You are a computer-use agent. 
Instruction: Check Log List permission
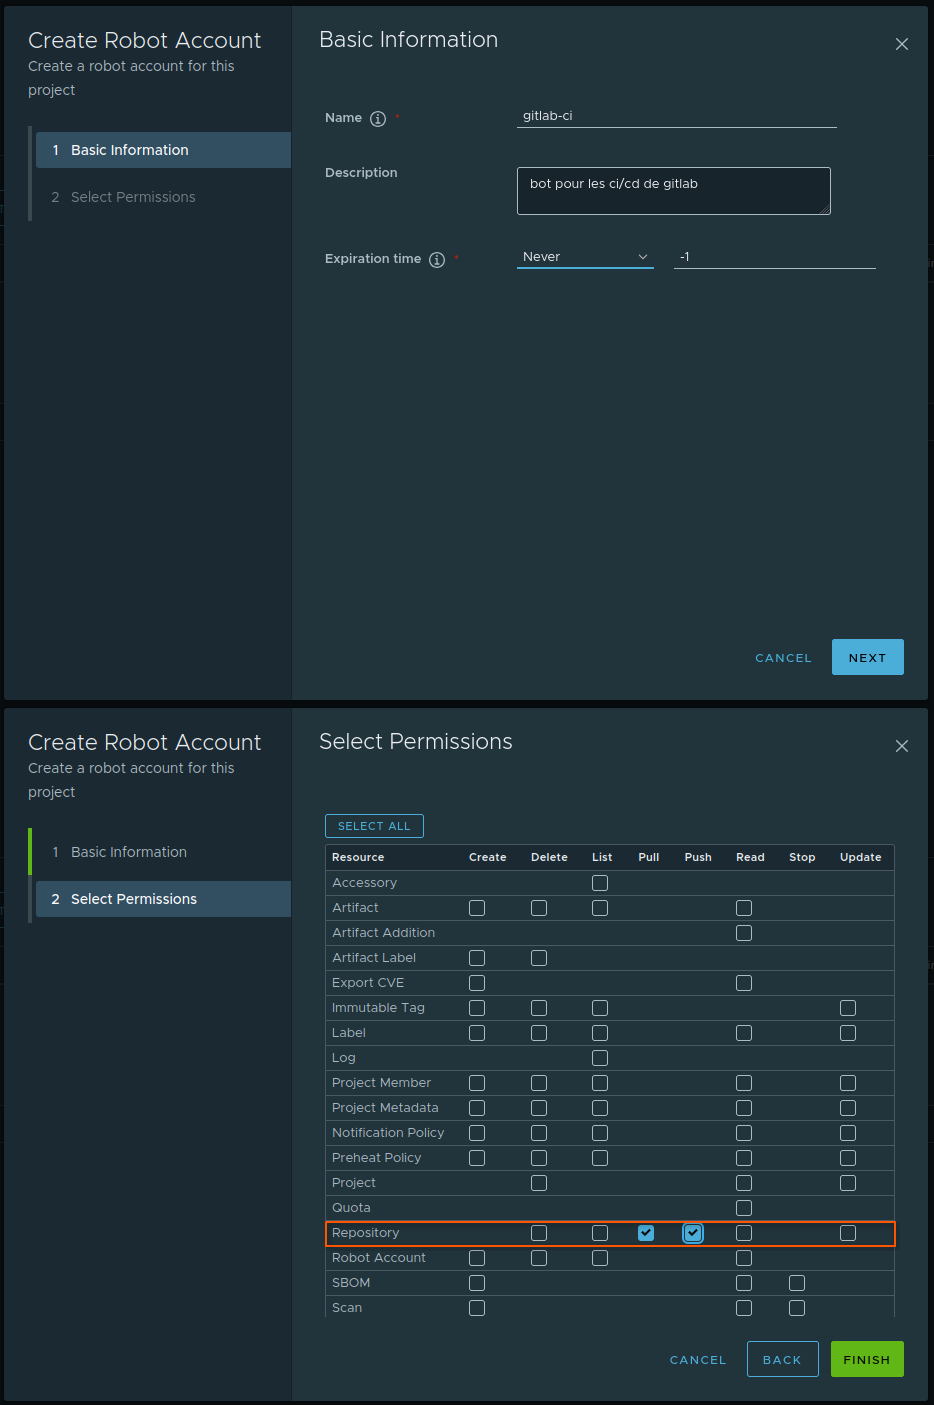click(x=600, y=1058)
